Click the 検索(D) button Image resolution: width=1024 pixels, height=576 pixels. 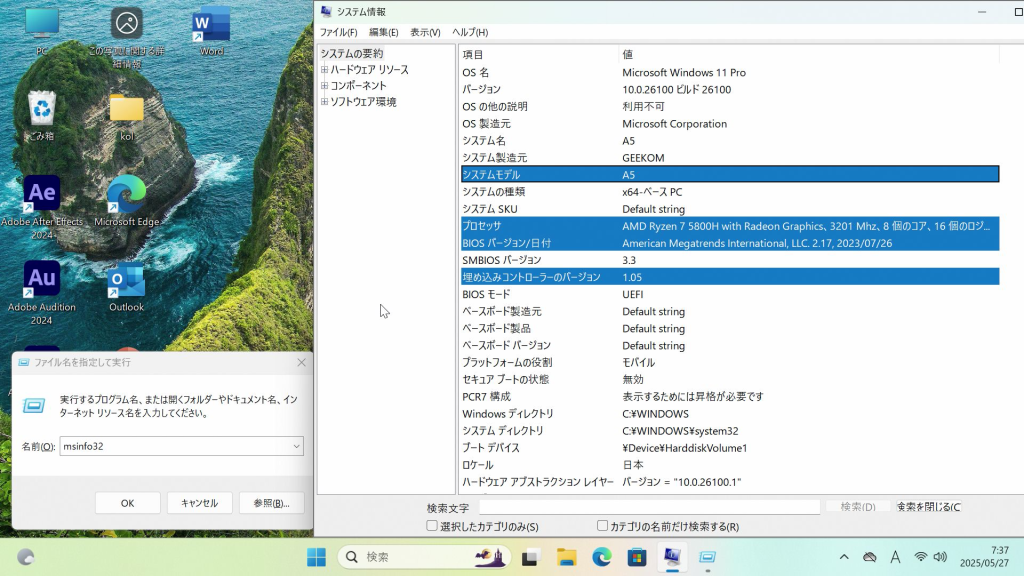pos(857,507)
